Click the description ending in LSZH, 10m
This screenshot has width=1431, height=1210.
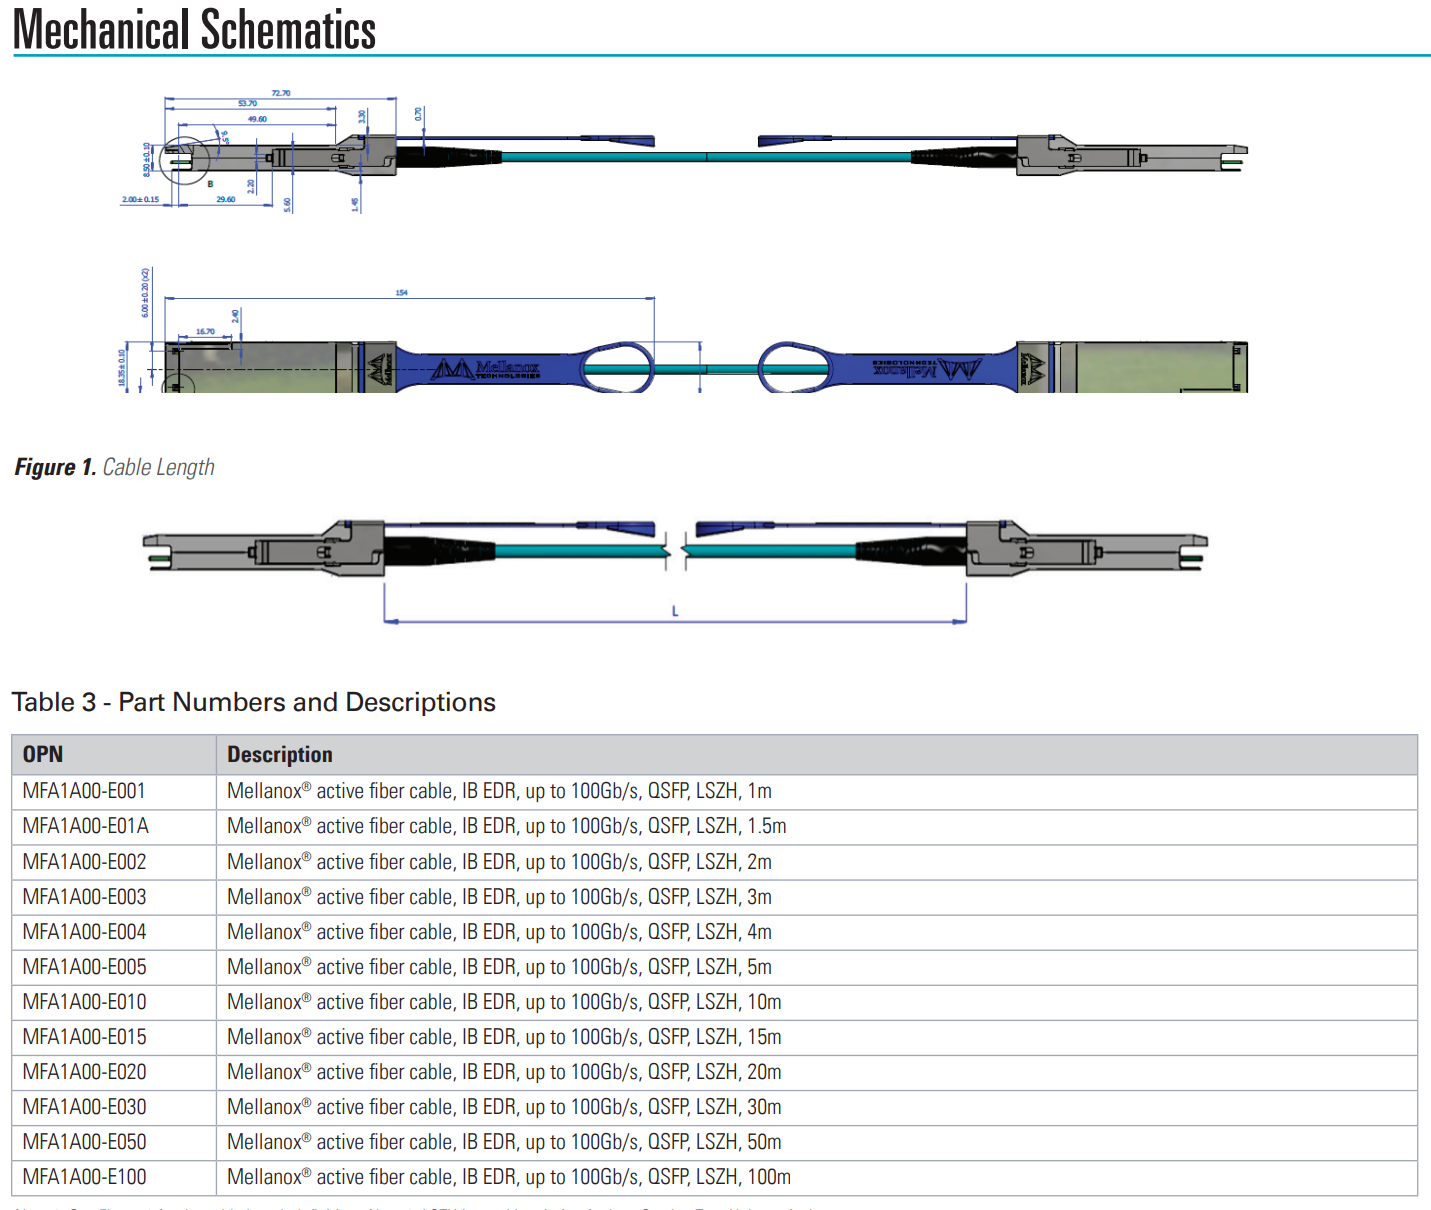[x=504, y=1002]
